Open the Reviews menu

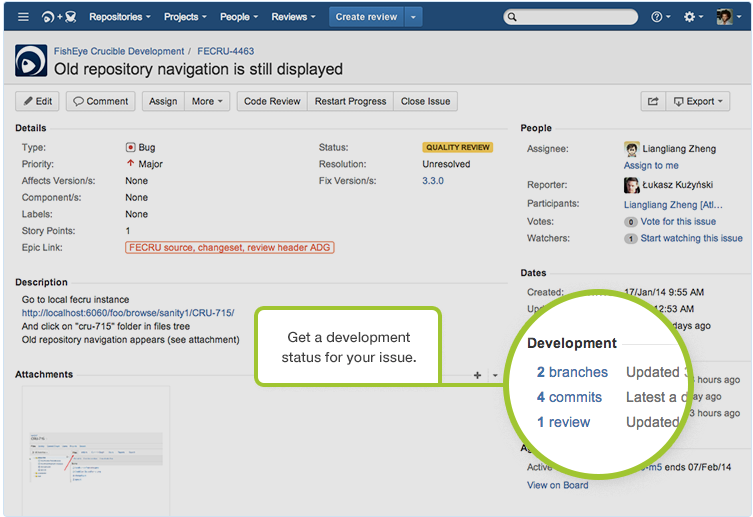[x=293, y=17]
